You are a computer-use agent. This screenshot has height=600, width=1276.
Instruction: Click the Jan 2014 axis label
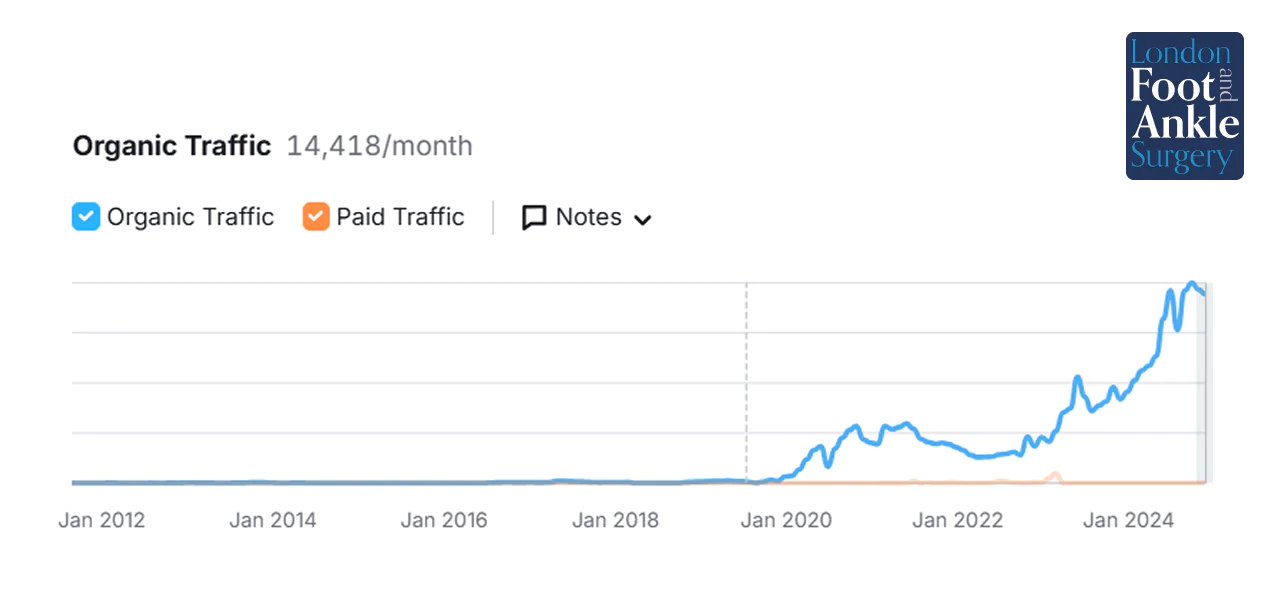[273, 520]
